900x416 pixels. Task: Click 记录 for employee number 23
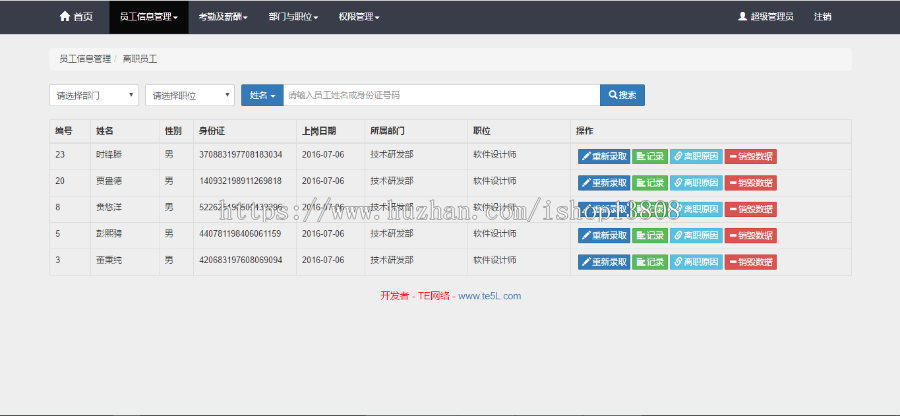point(650,157)
